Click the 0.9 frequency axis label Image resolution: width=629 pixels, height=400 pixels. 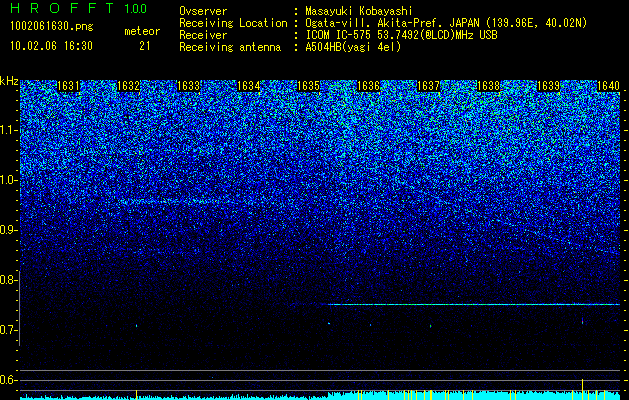pos(8,230)
